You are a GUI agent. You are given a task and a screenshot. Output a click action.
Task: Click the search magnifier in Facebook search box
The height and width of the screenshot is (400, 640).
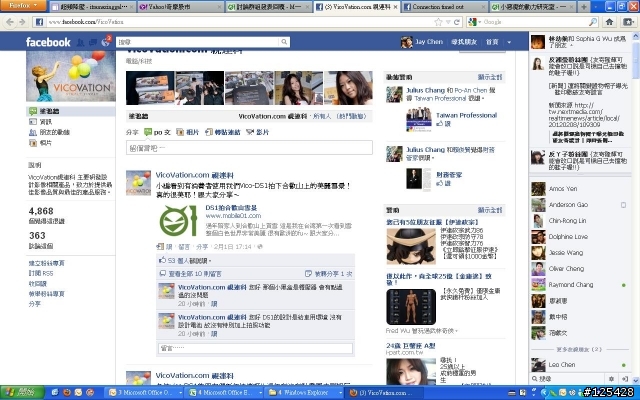point(284,42)
